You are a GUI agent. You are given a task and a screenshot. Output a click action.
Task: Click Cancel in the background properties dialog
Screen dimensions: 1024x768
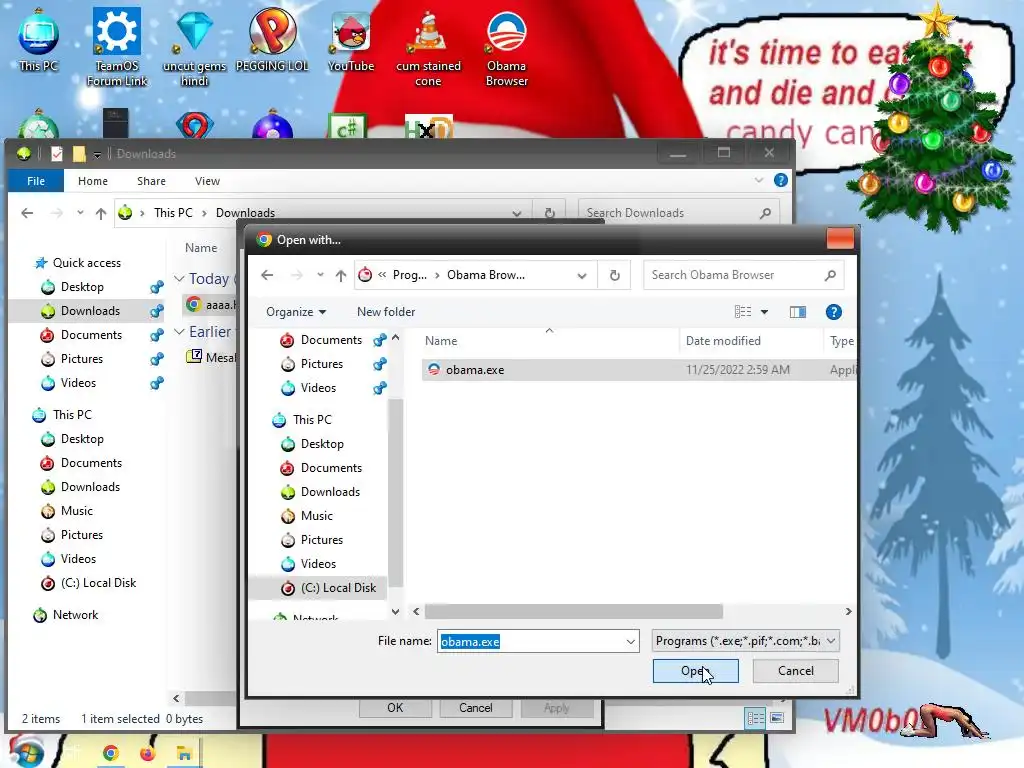pyautogui.click(x=475, y=708)
